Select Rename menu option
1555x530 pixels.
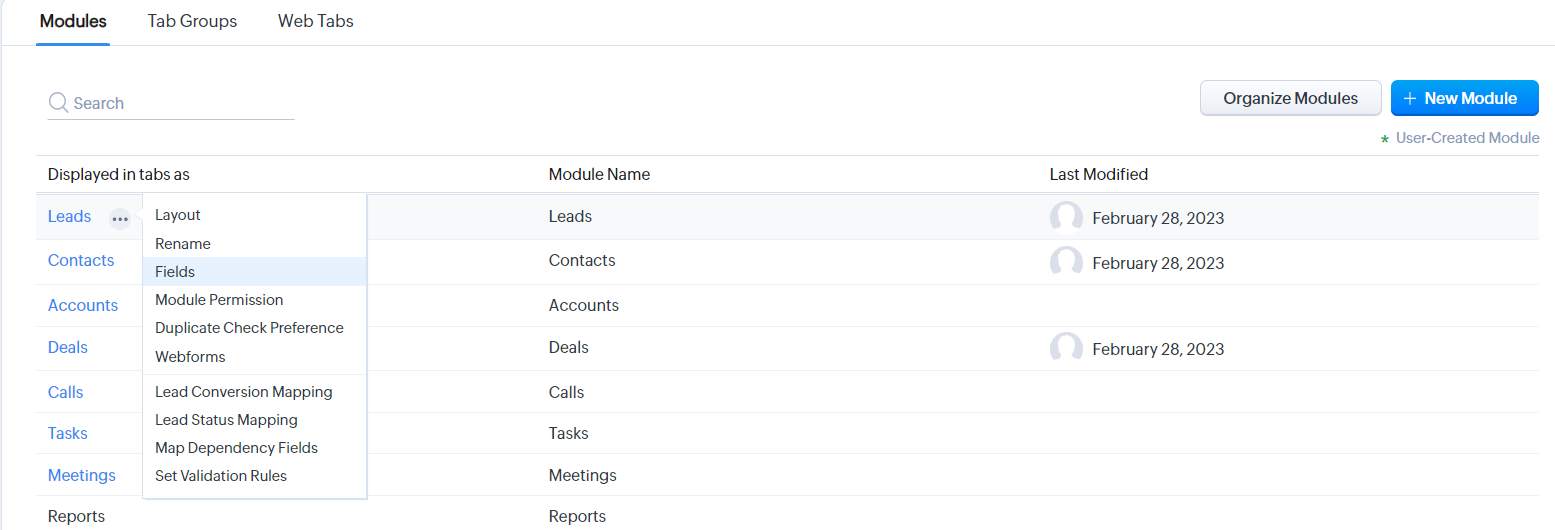(183, 244)
